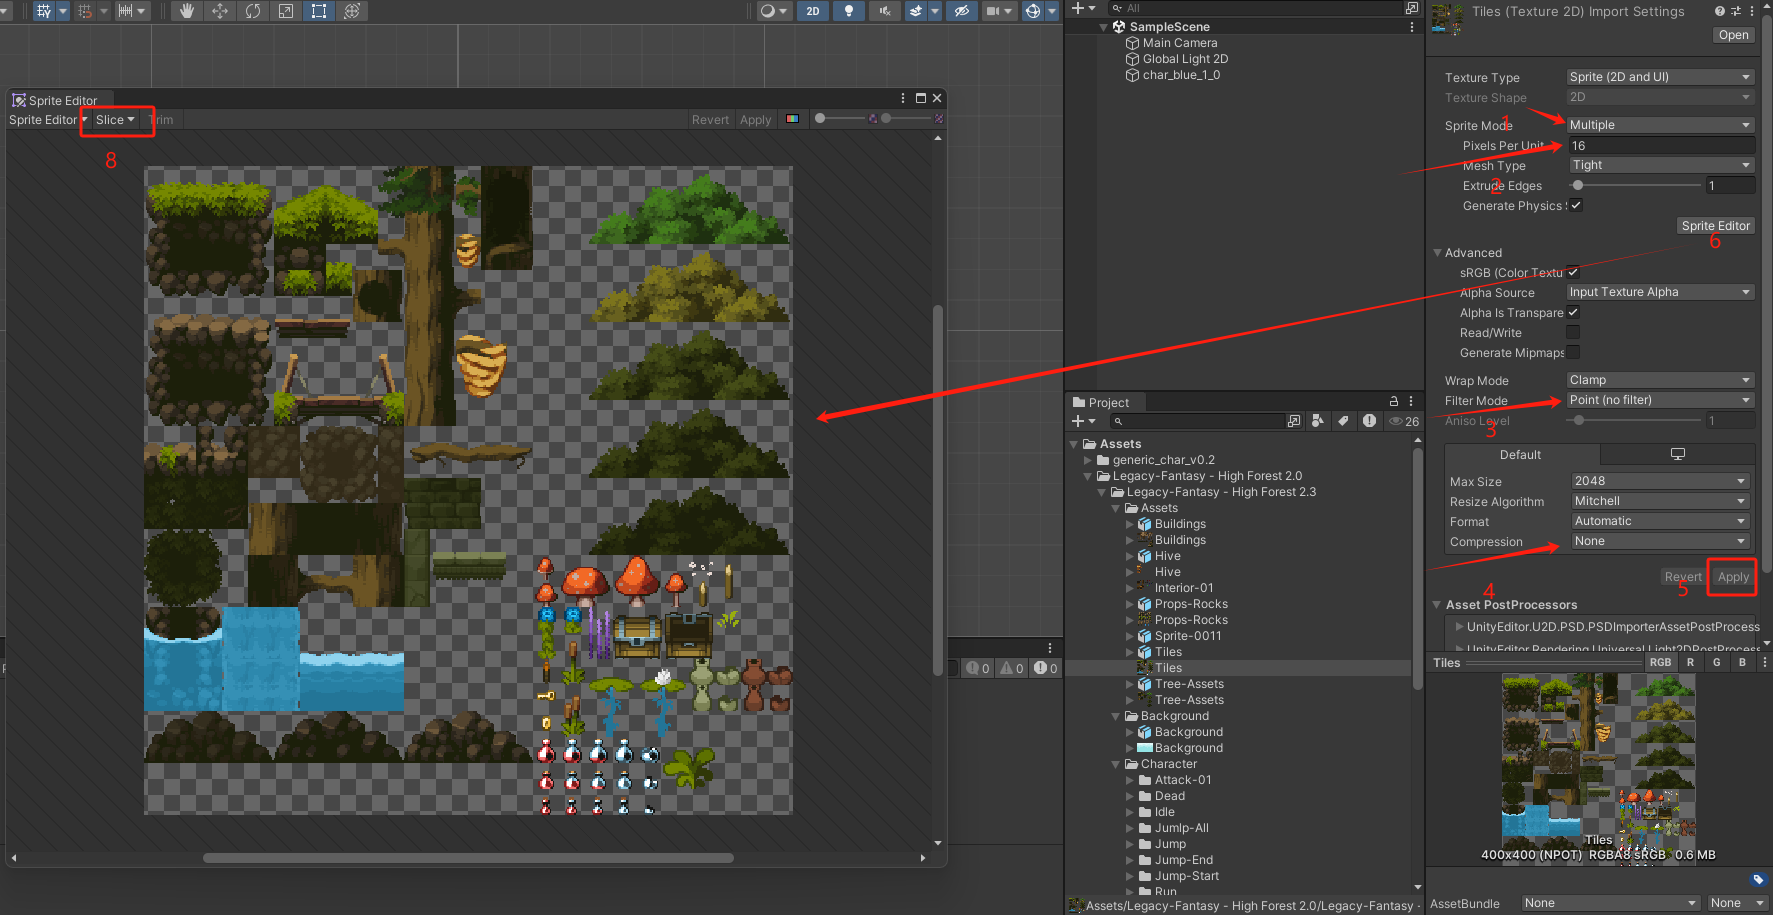The width and height of the screenshot is (1773, 915).
Task: Open the Filter Mode dropdown
Action: (x=1660, y=400)
